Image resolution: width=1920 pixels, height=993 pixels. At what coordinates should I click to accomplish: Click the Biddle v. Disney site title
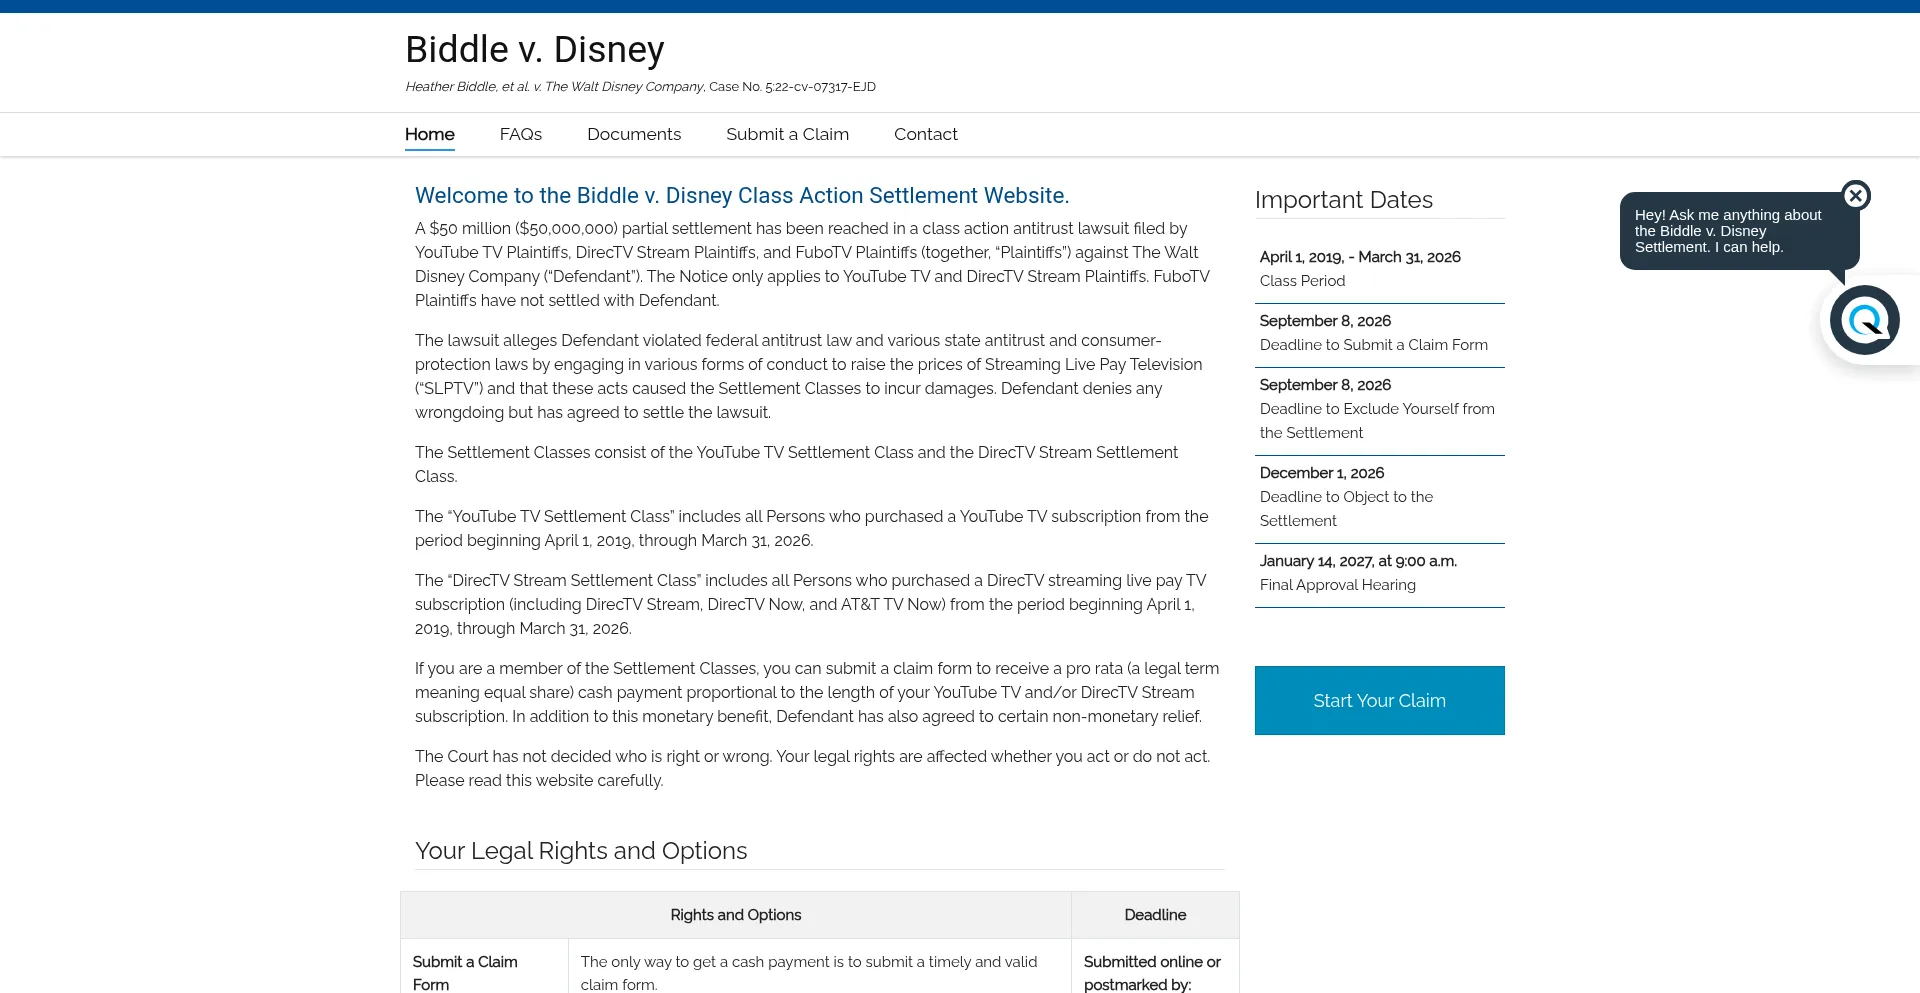point(535,49)
